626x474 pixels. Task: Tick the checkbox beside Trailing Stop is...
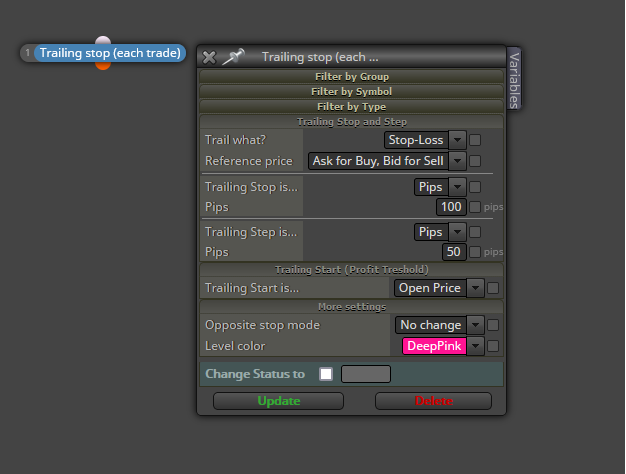(x=475, y=187)
